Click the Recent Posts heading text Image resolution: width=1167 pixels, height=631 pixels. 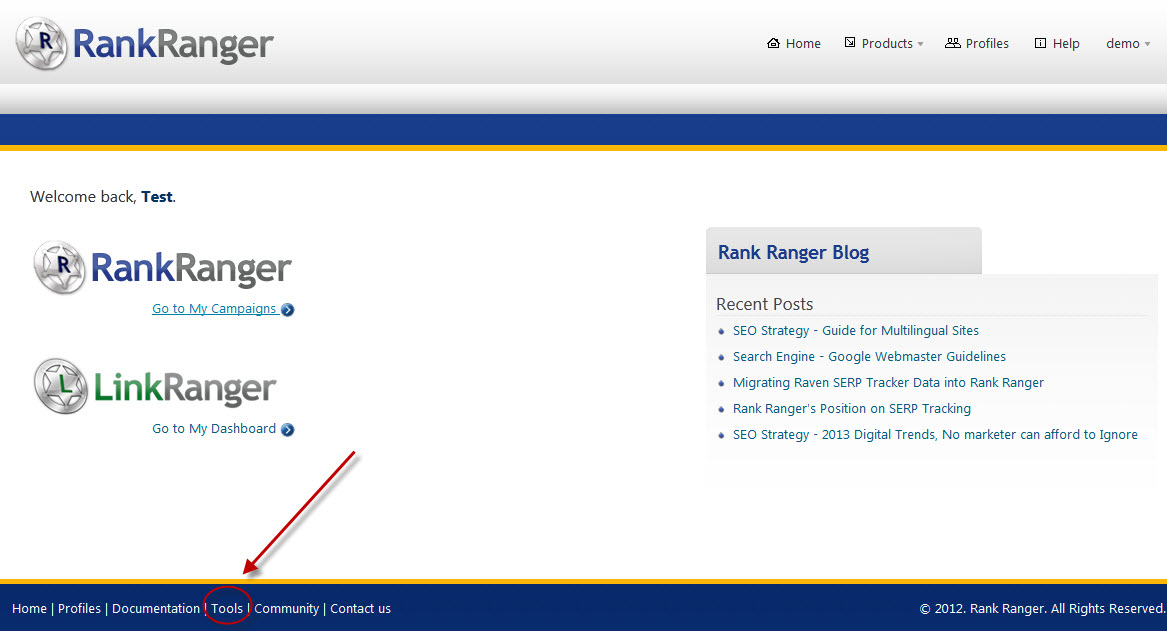(764, 304)
